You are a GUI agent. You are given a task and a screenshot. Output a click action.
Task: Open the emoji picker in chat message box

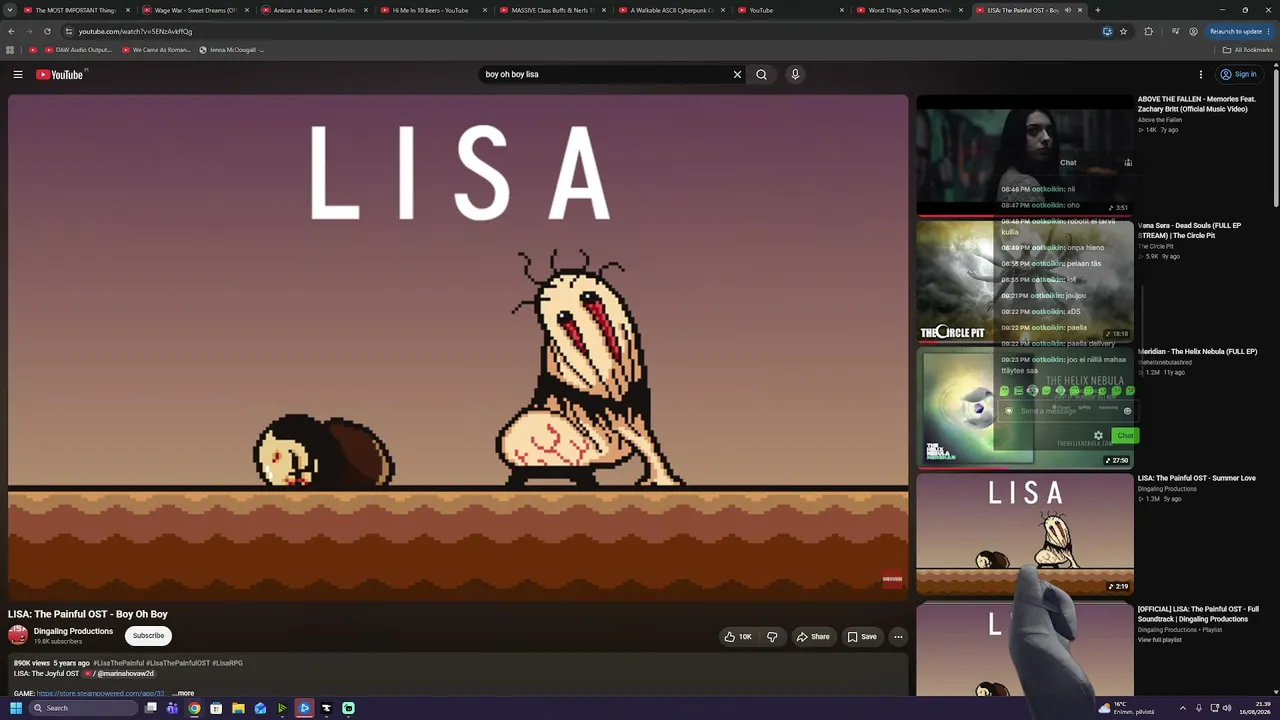coord(1127,411)
